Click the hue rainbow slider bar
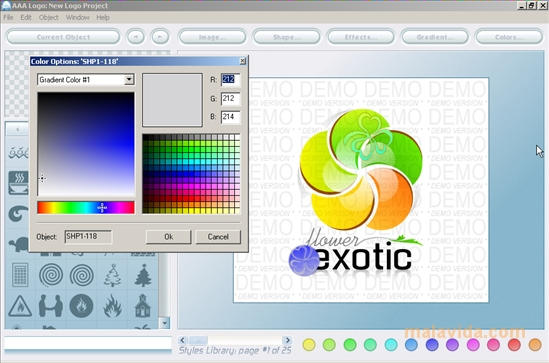The image size is (549, 363). click(86, 208)
